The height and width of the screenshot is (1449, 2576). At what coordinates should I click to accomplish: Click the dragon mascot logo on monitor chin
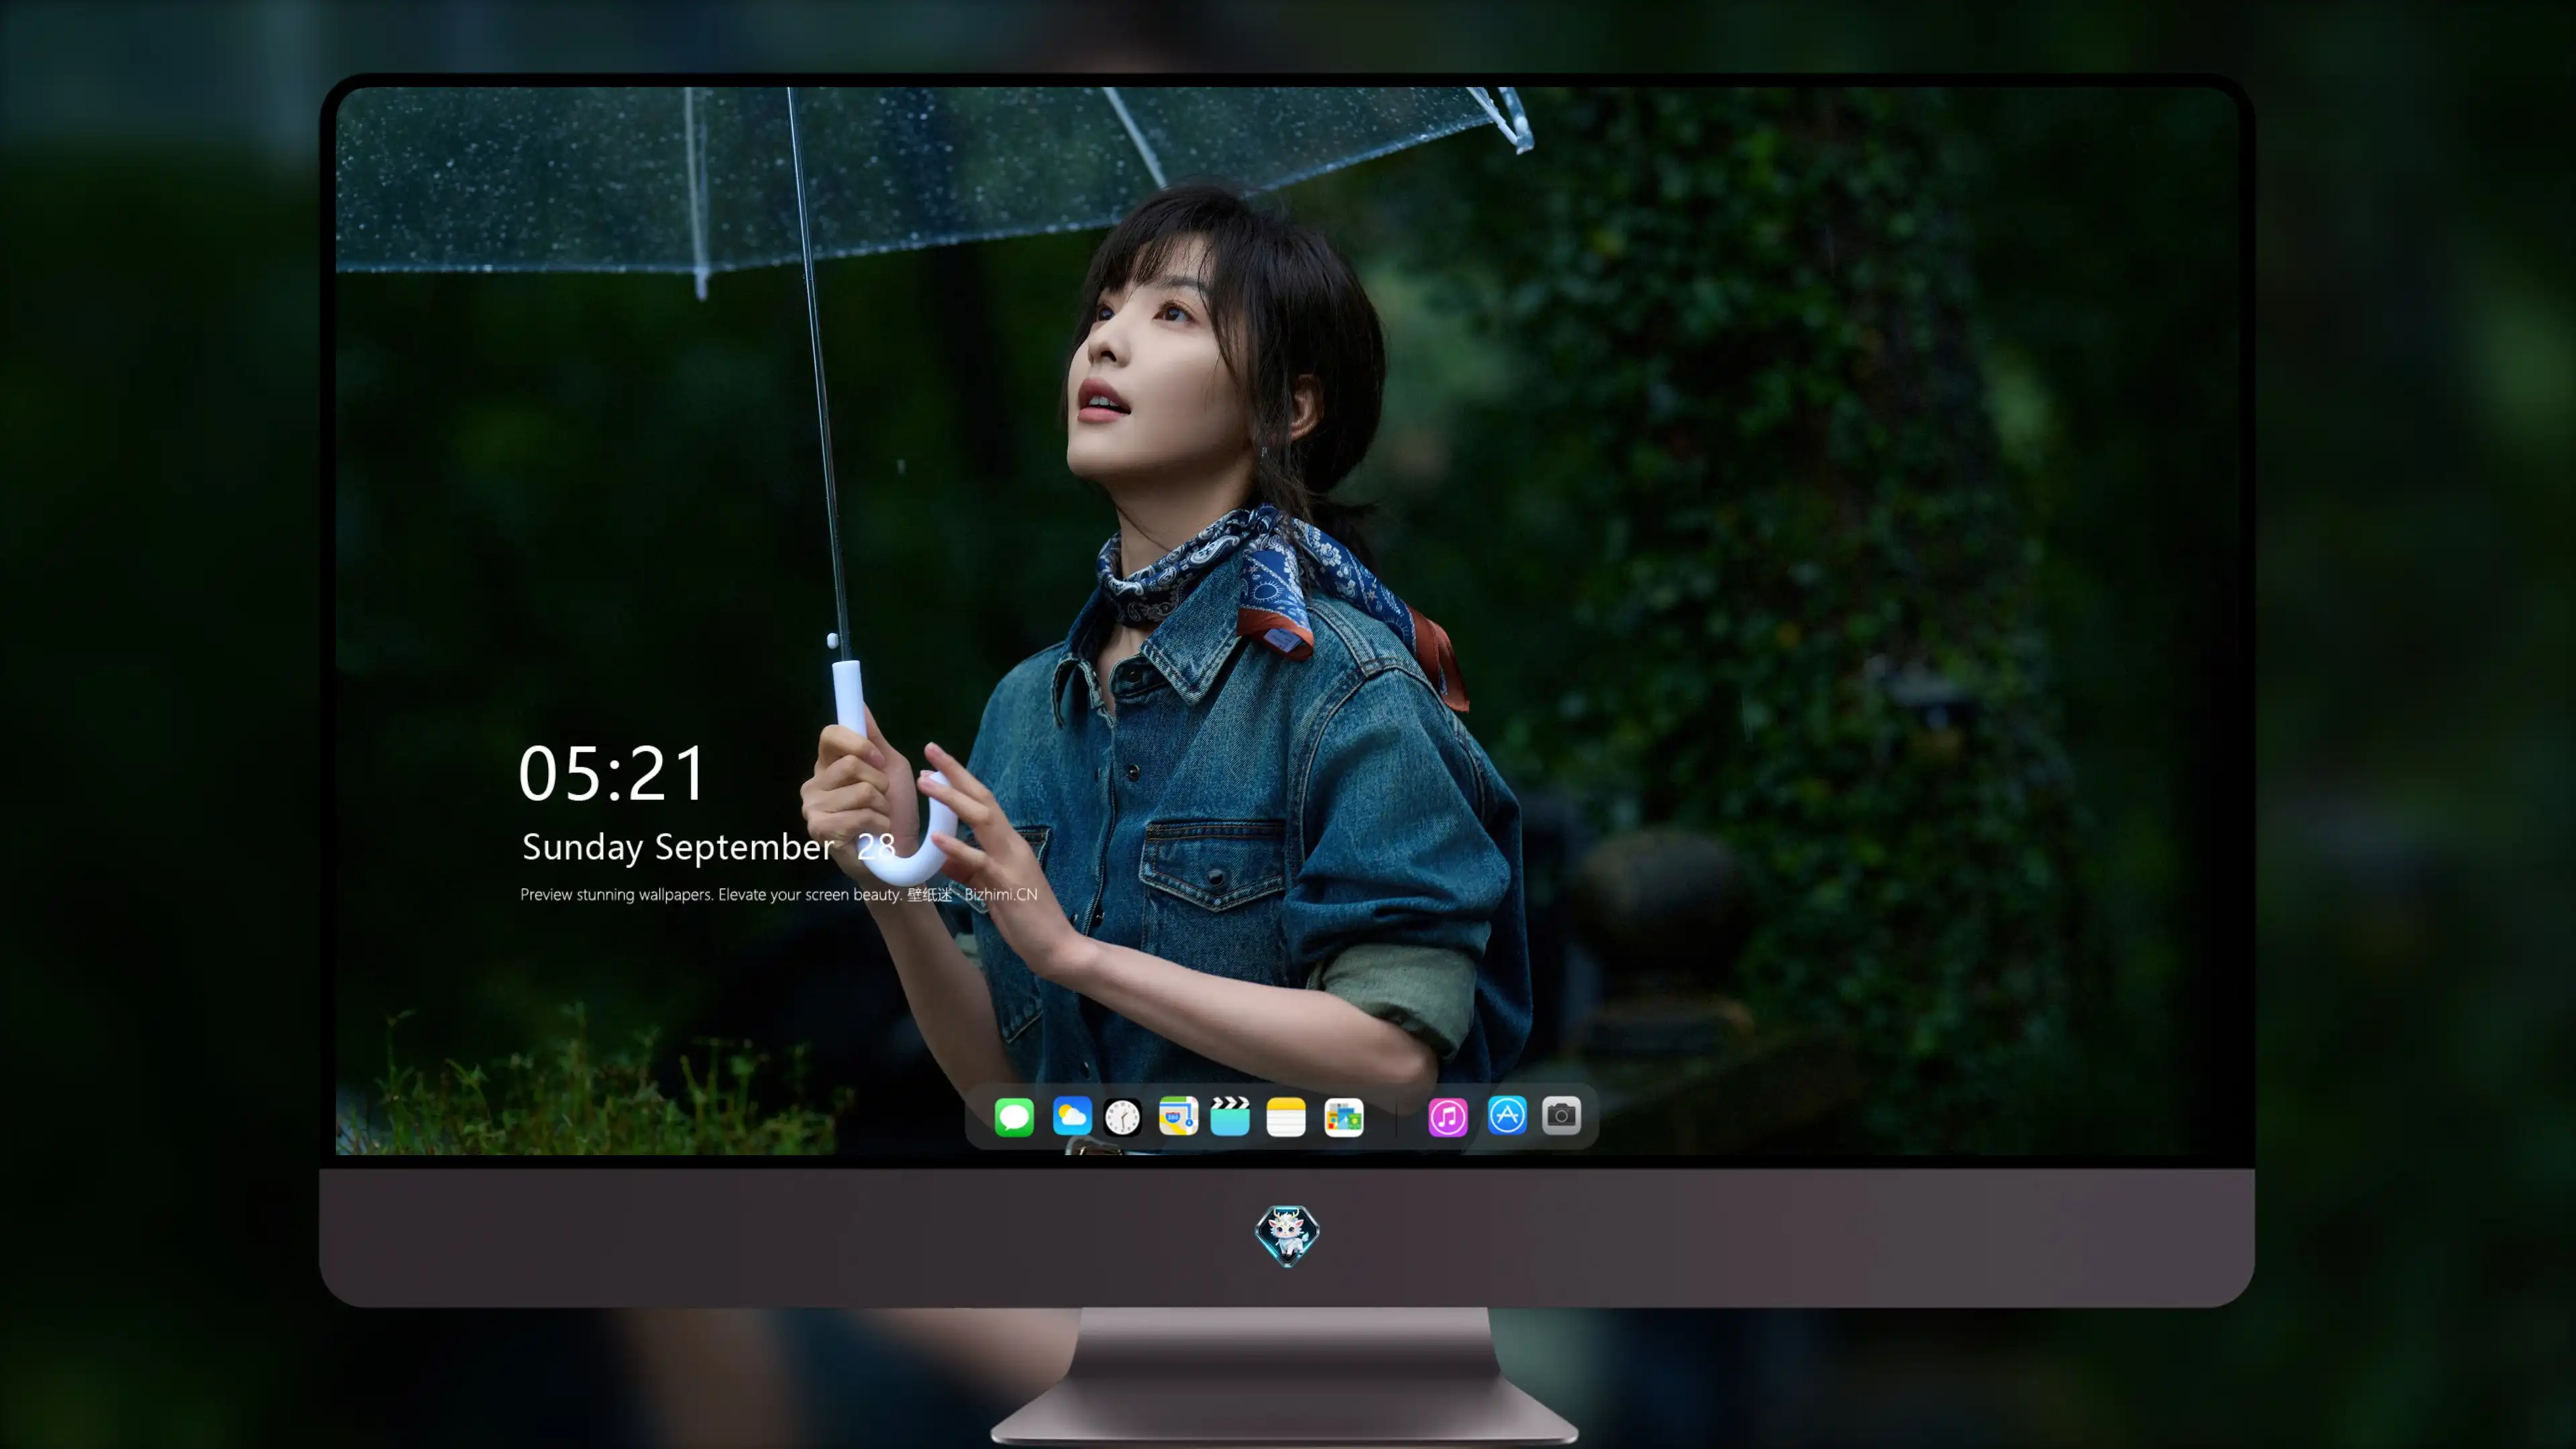[1287, 1236]
